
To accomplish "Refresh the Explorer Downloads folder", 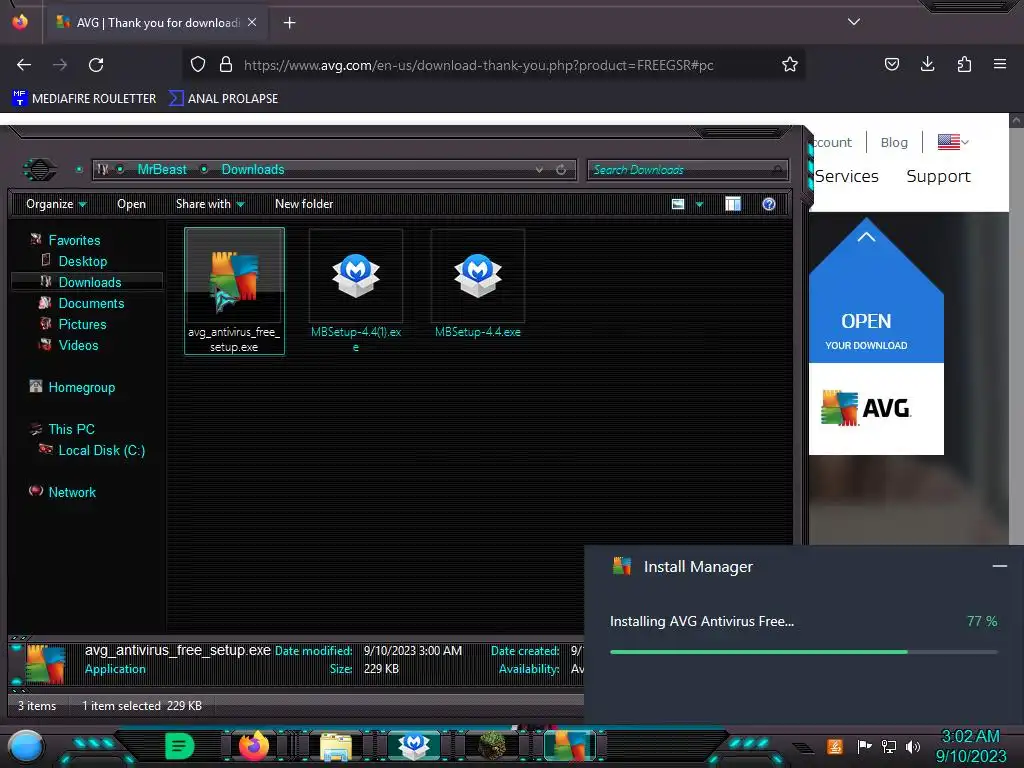I will pos(561,170).
